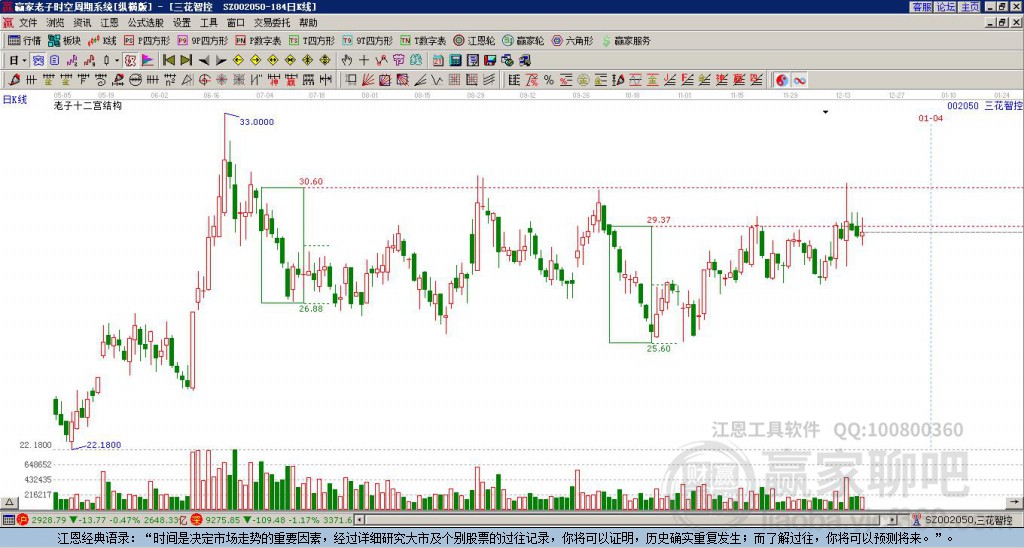Toggle the 权 ex-rights adjustment button
Image resolution: width=1024 pixels, height=548 pixels.
point(130,60)
